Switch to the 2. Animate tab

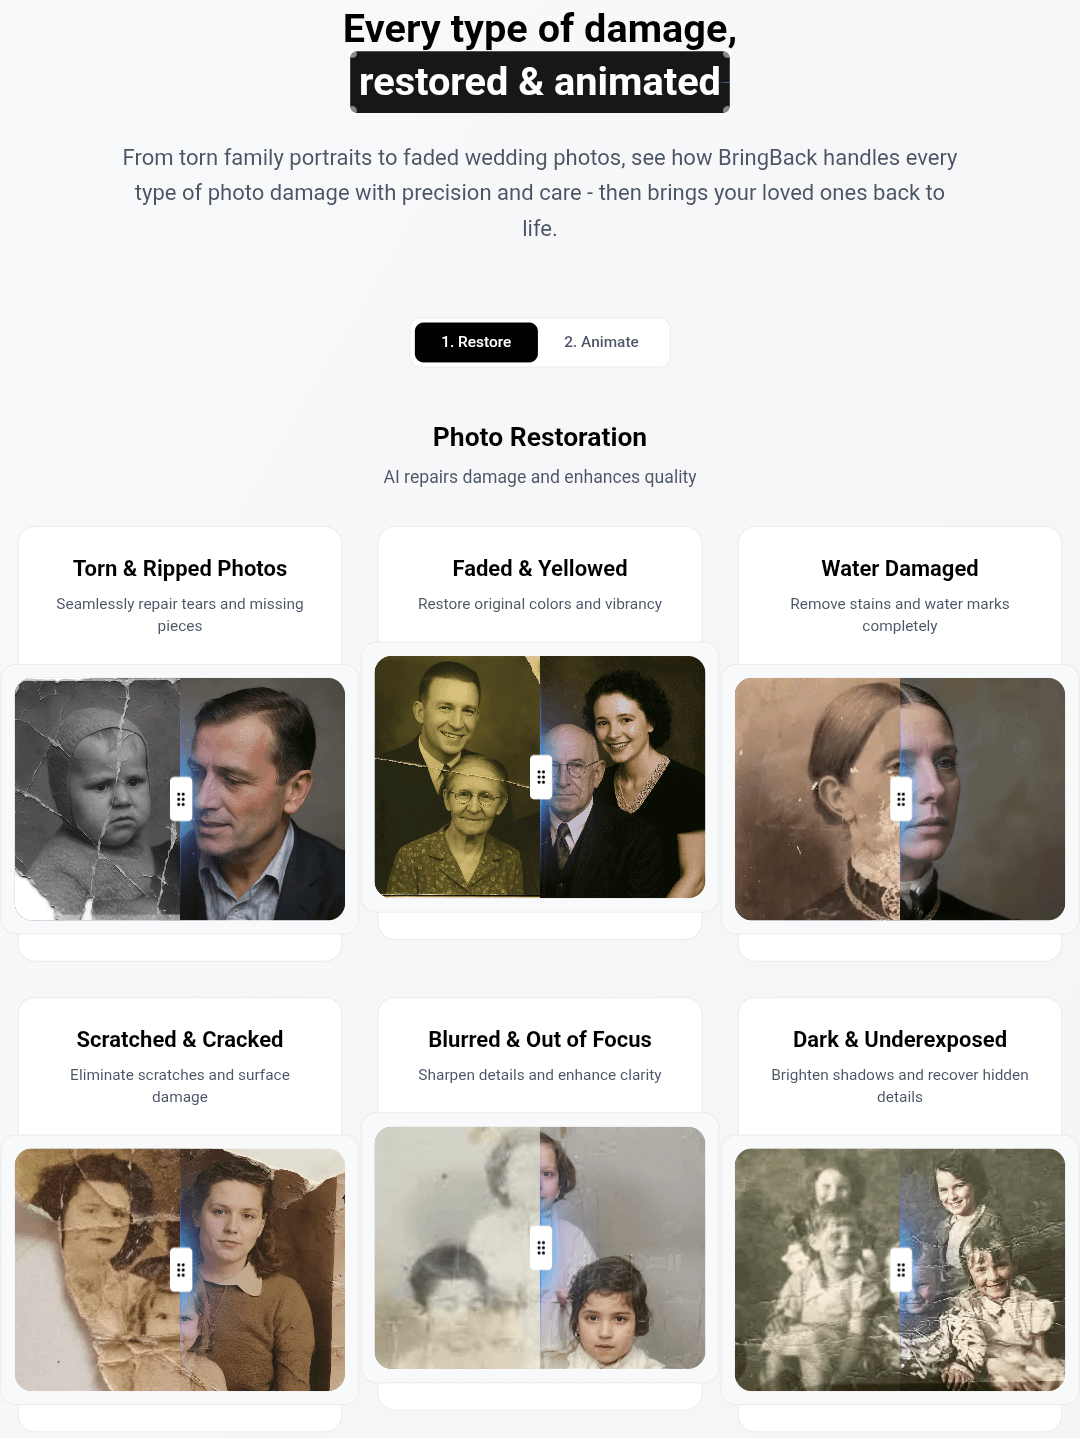click(x=601, y=342)
